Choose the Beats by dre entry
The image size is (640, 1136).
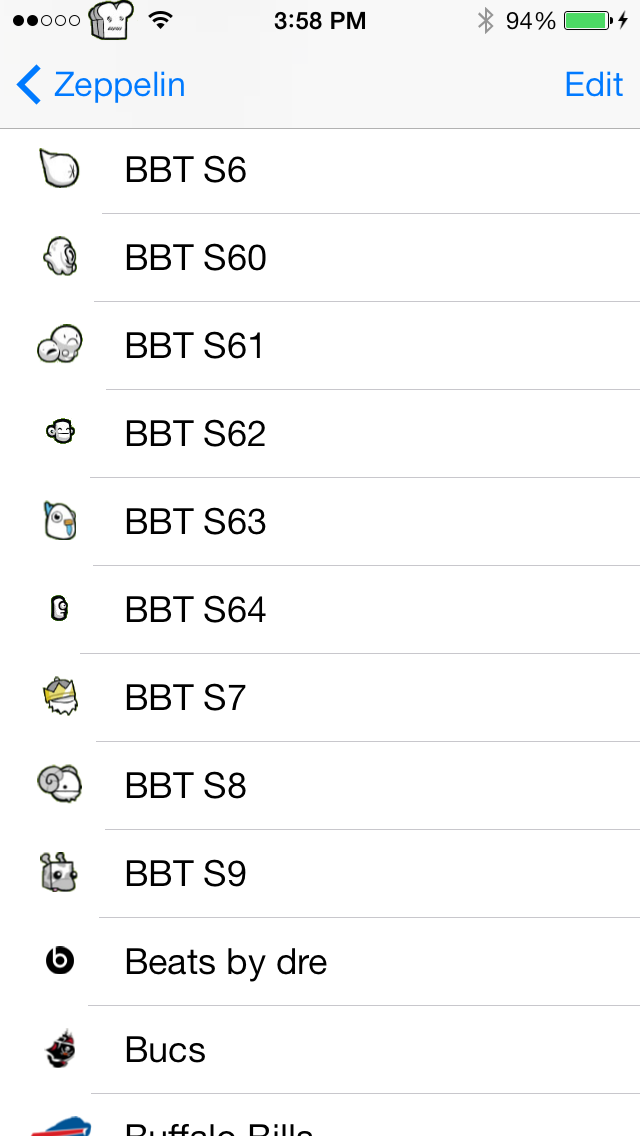click(320, 961)
